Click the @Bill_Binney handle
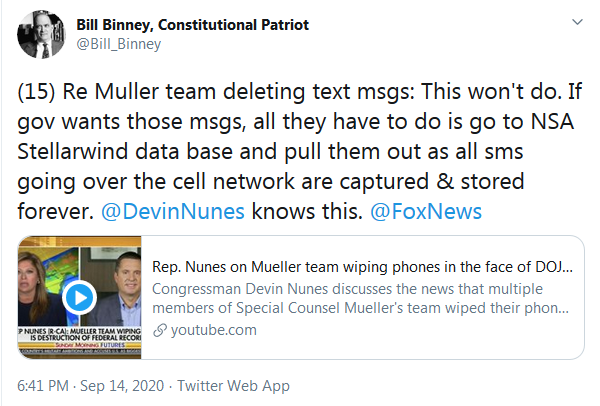This screenshot has height=406, width=600. click(x=117, y=43)
